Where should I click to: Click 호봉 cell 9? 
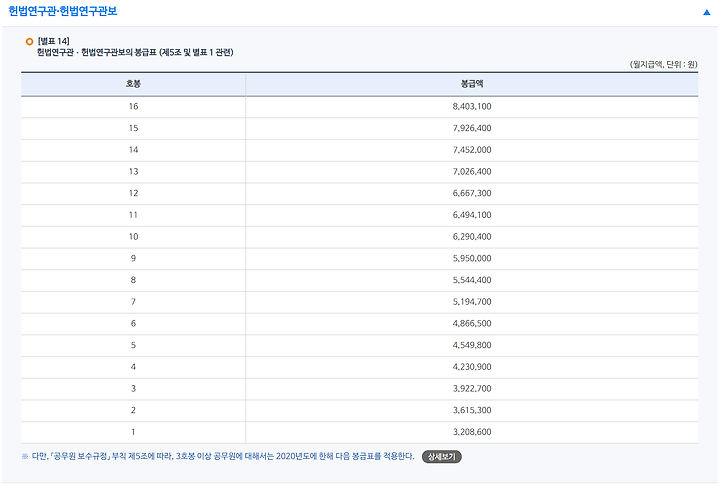point(133,258)
